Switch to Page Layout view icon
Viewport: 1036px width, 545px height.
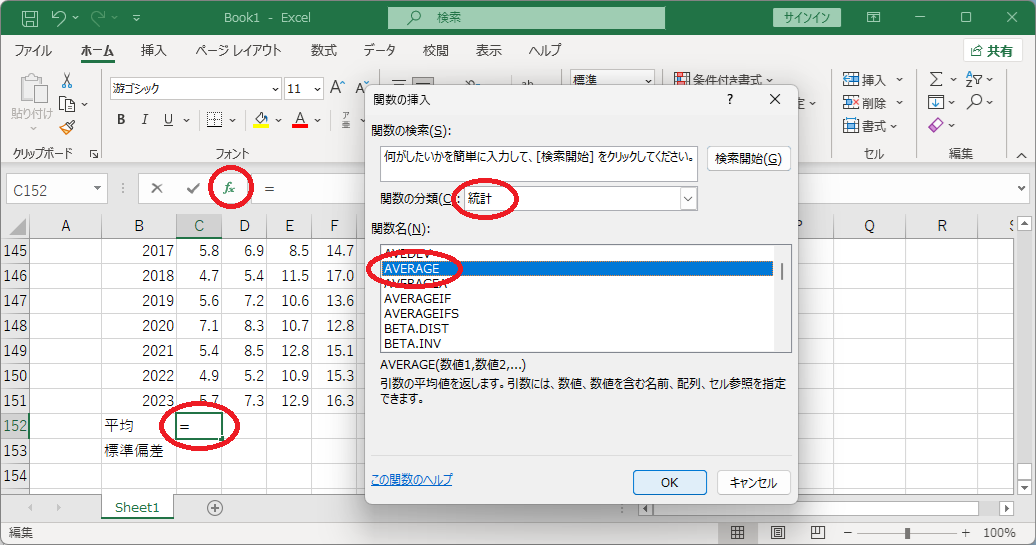pos(778,532)
